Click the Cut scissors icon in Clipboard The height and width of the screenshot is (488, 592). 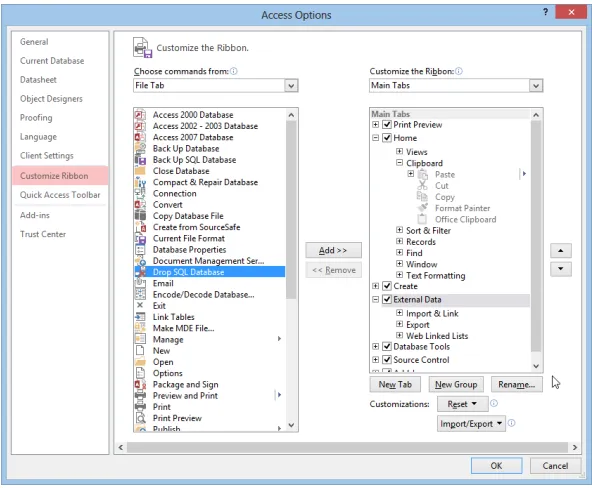(x=422, y=186)
